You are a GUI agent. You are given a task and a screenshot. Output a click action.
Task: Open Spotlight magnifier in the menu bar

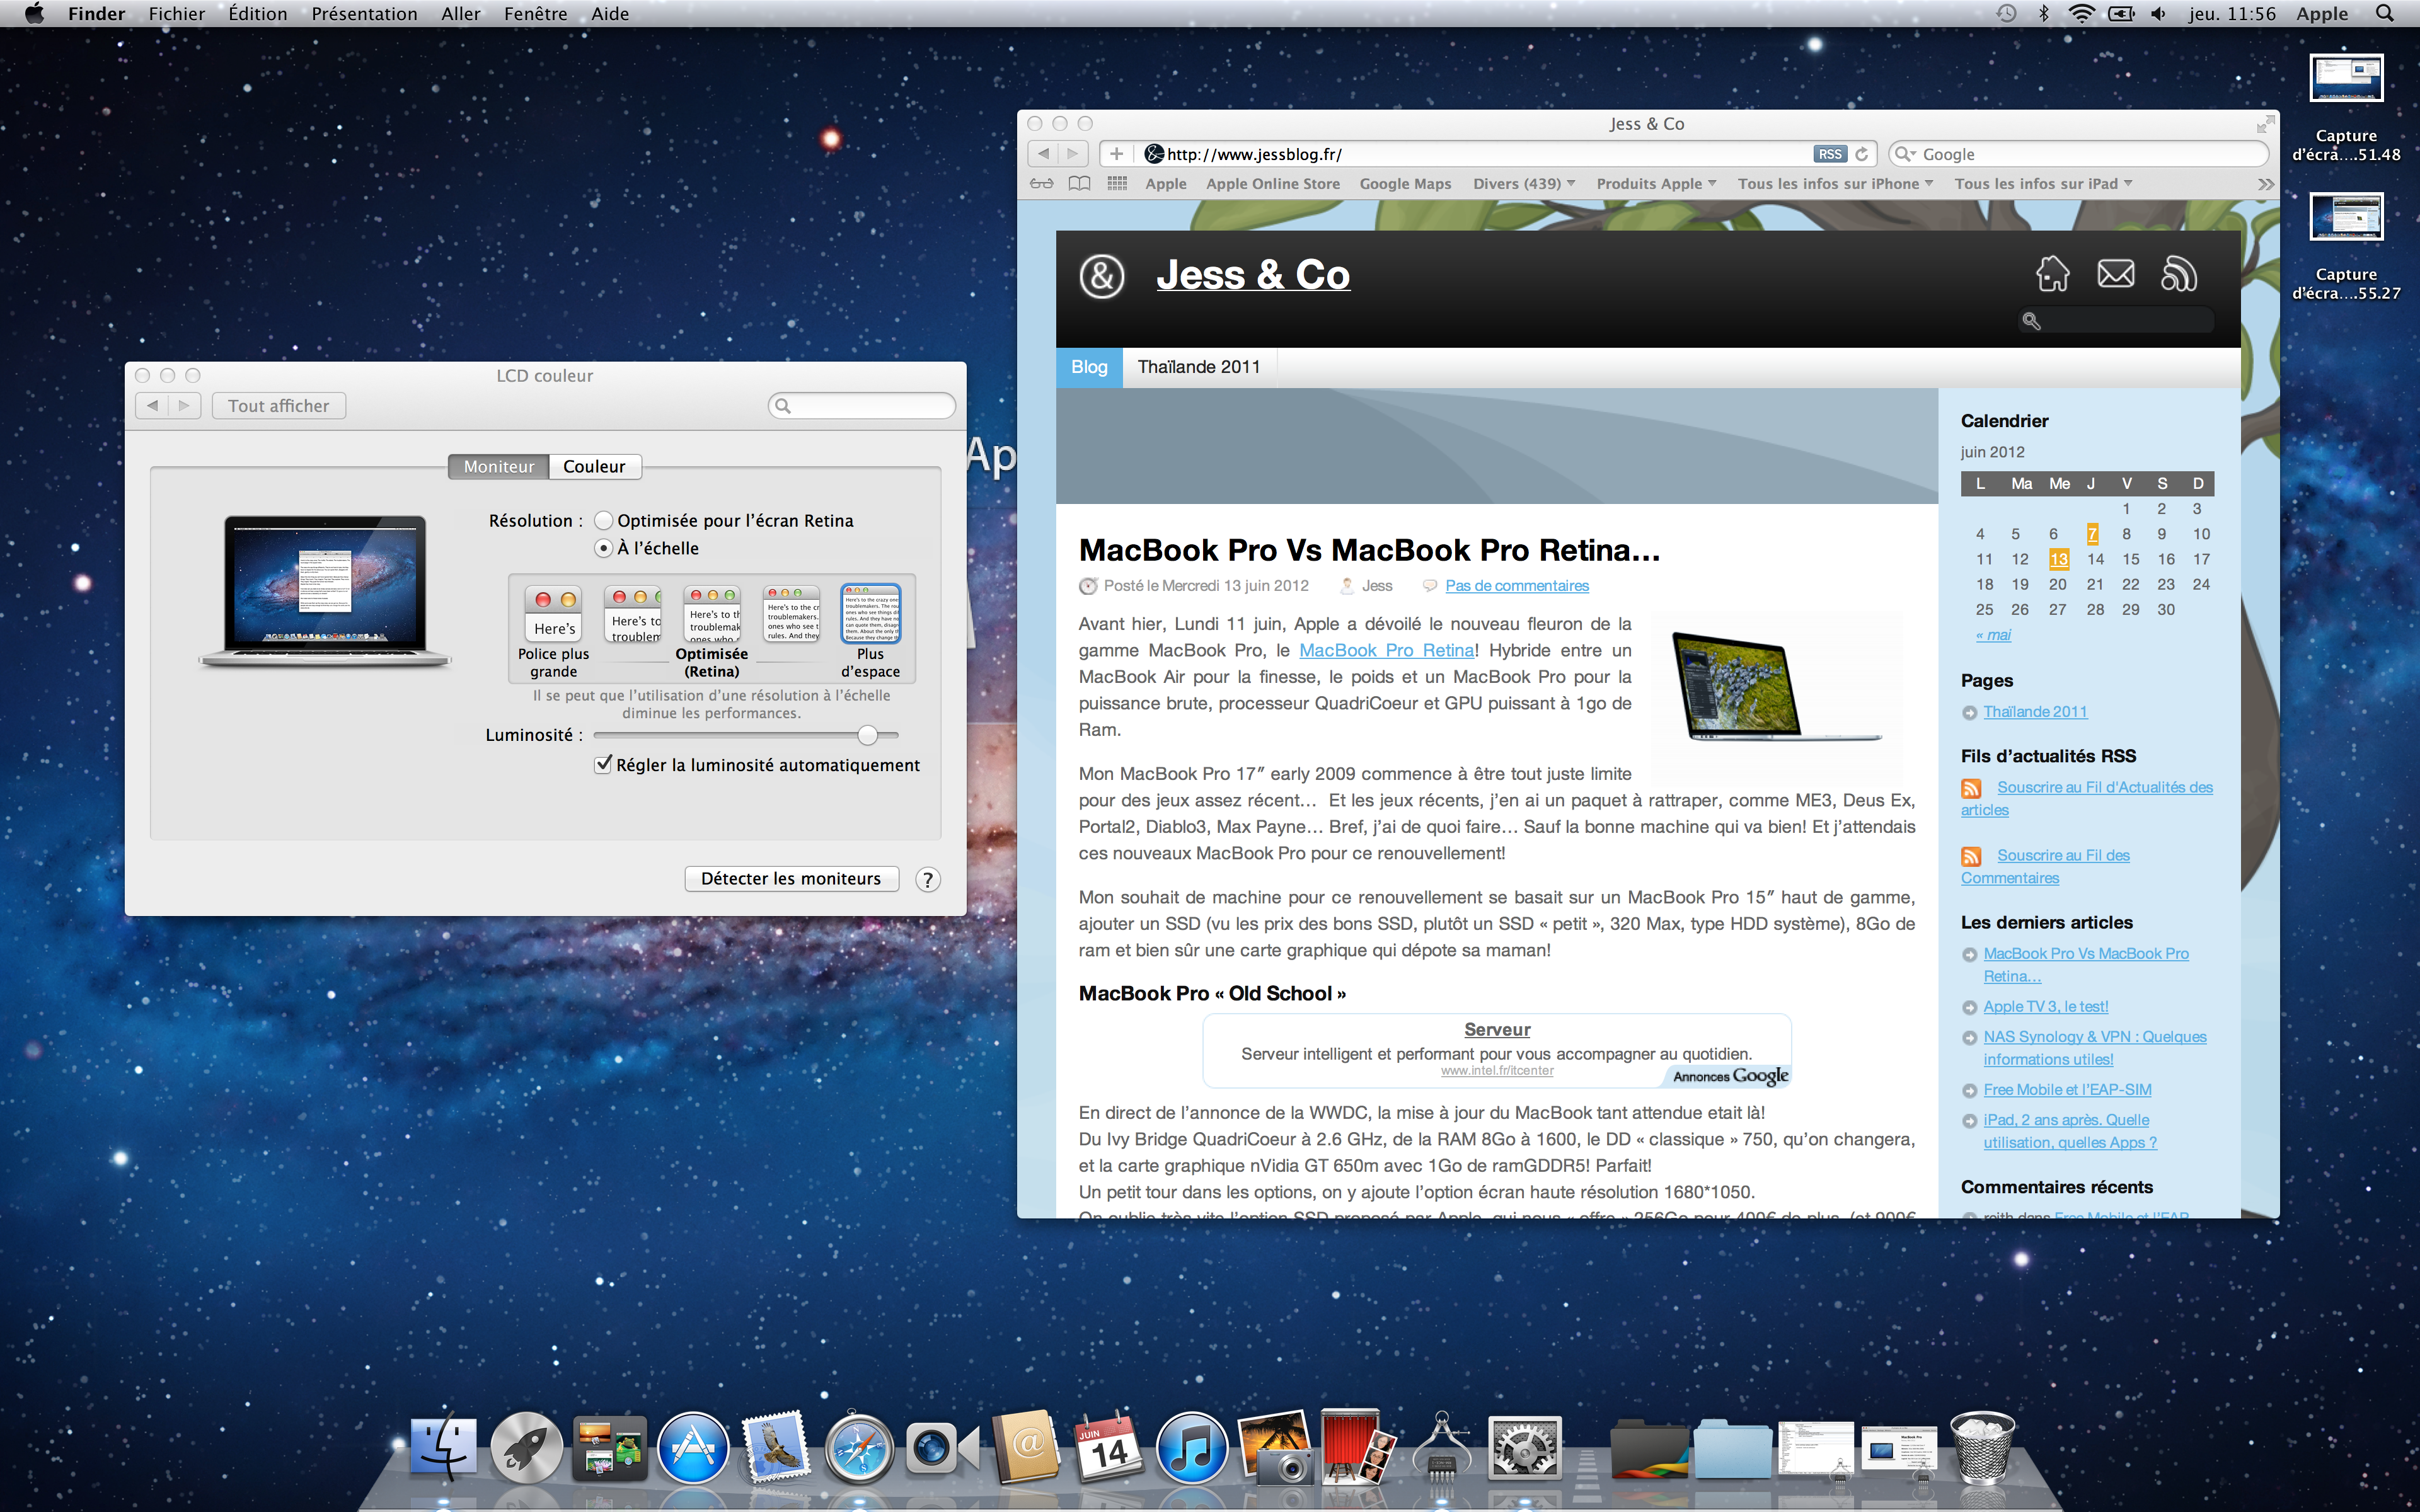2384,14
